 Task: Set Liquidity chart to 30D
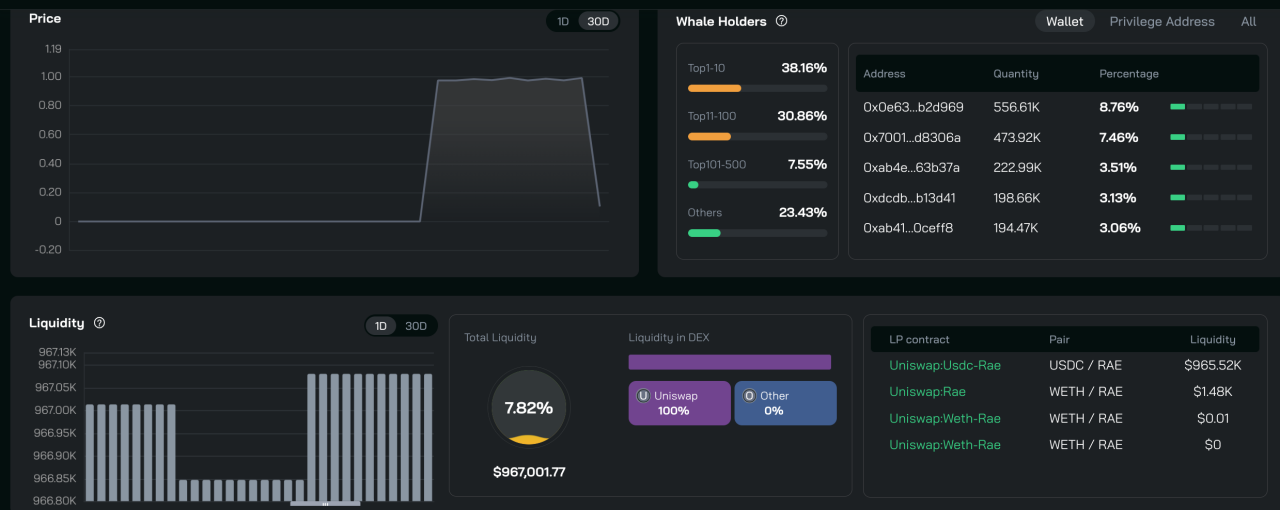[x=416, y=326]
